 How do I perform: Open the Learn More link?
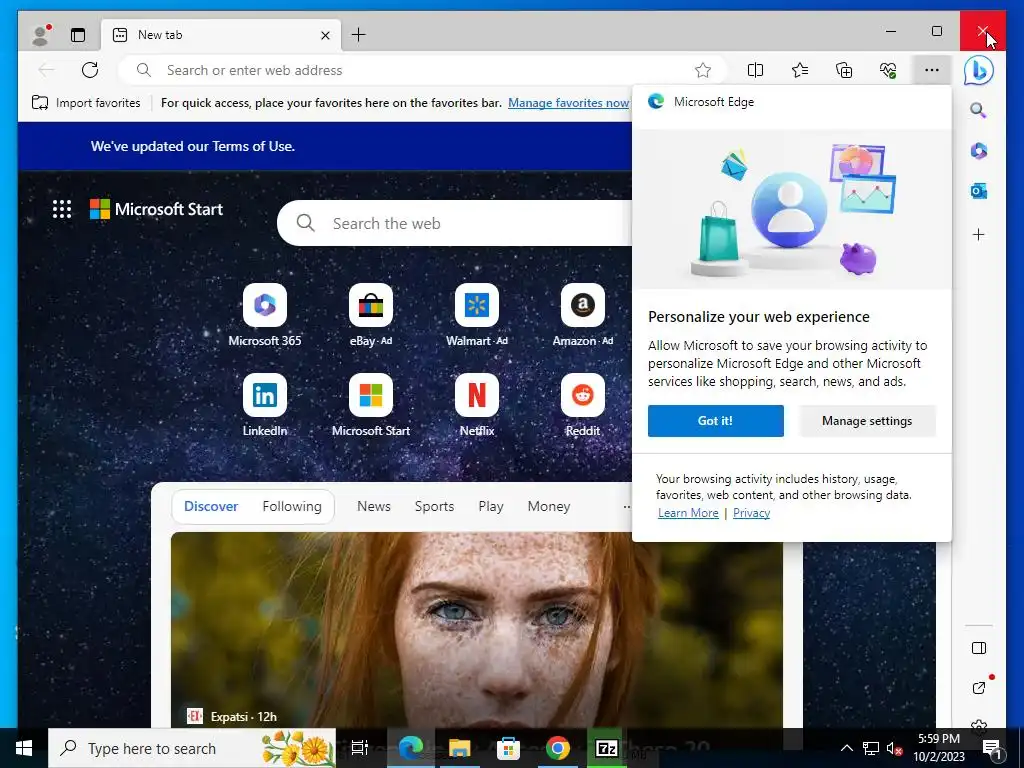(x=688, y=513)
